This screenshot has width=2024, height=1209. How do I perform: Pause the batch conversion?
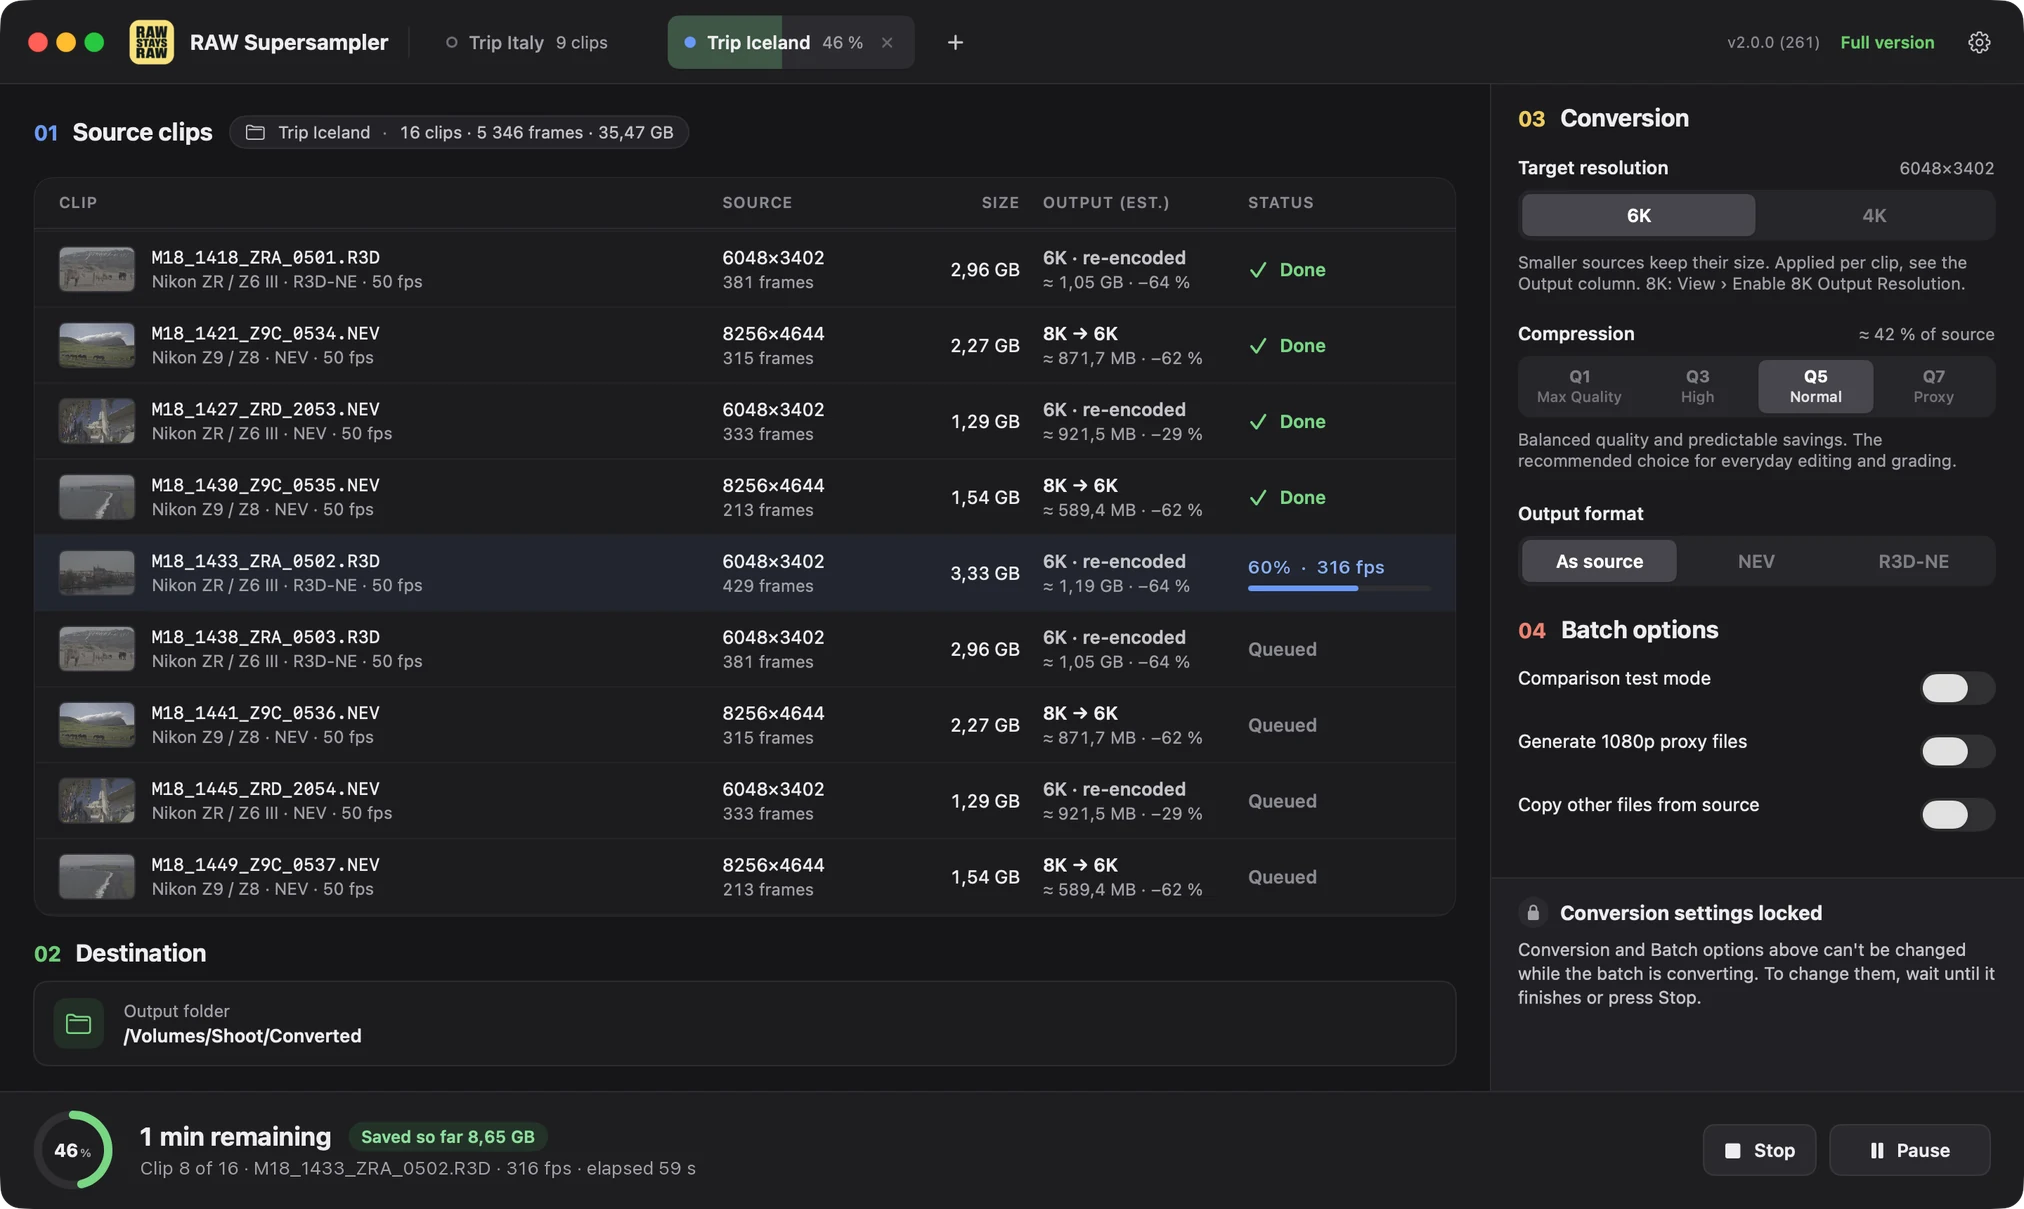(1909, 1150)
